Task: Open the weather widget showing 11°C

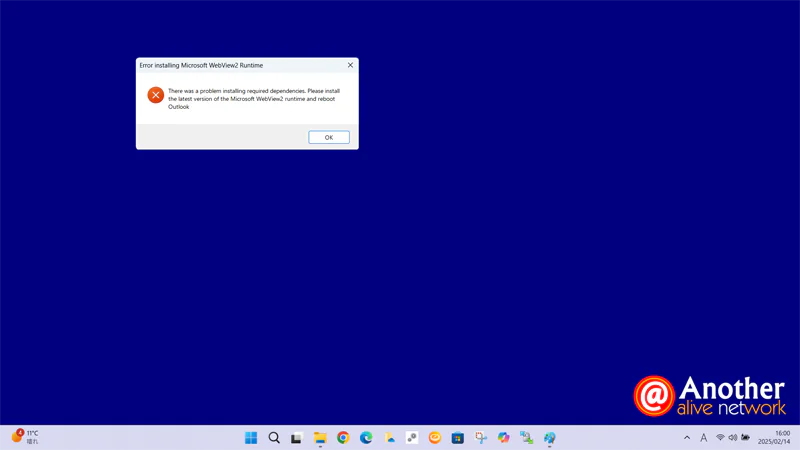Action: click(25, 437)
